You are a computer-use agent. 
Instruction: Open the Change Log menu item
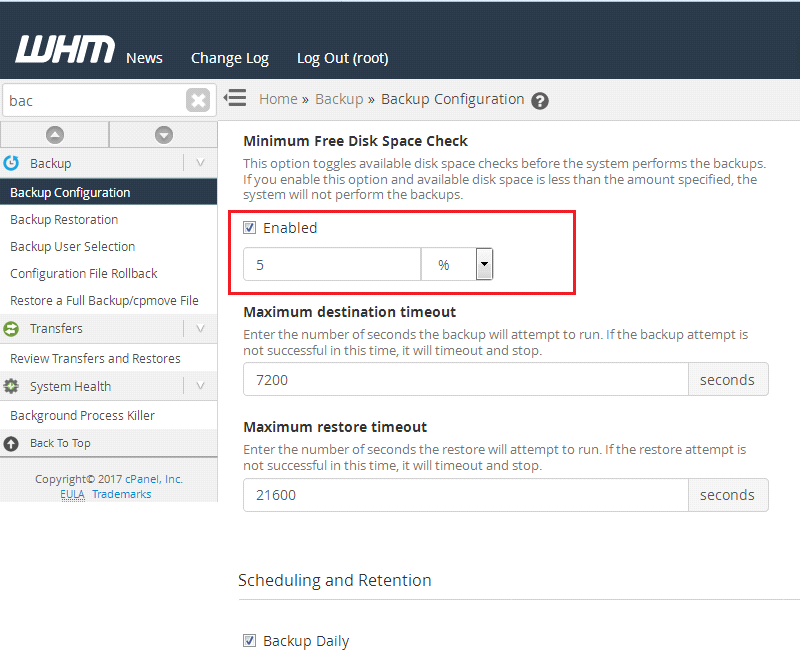(x=230, y=59)
